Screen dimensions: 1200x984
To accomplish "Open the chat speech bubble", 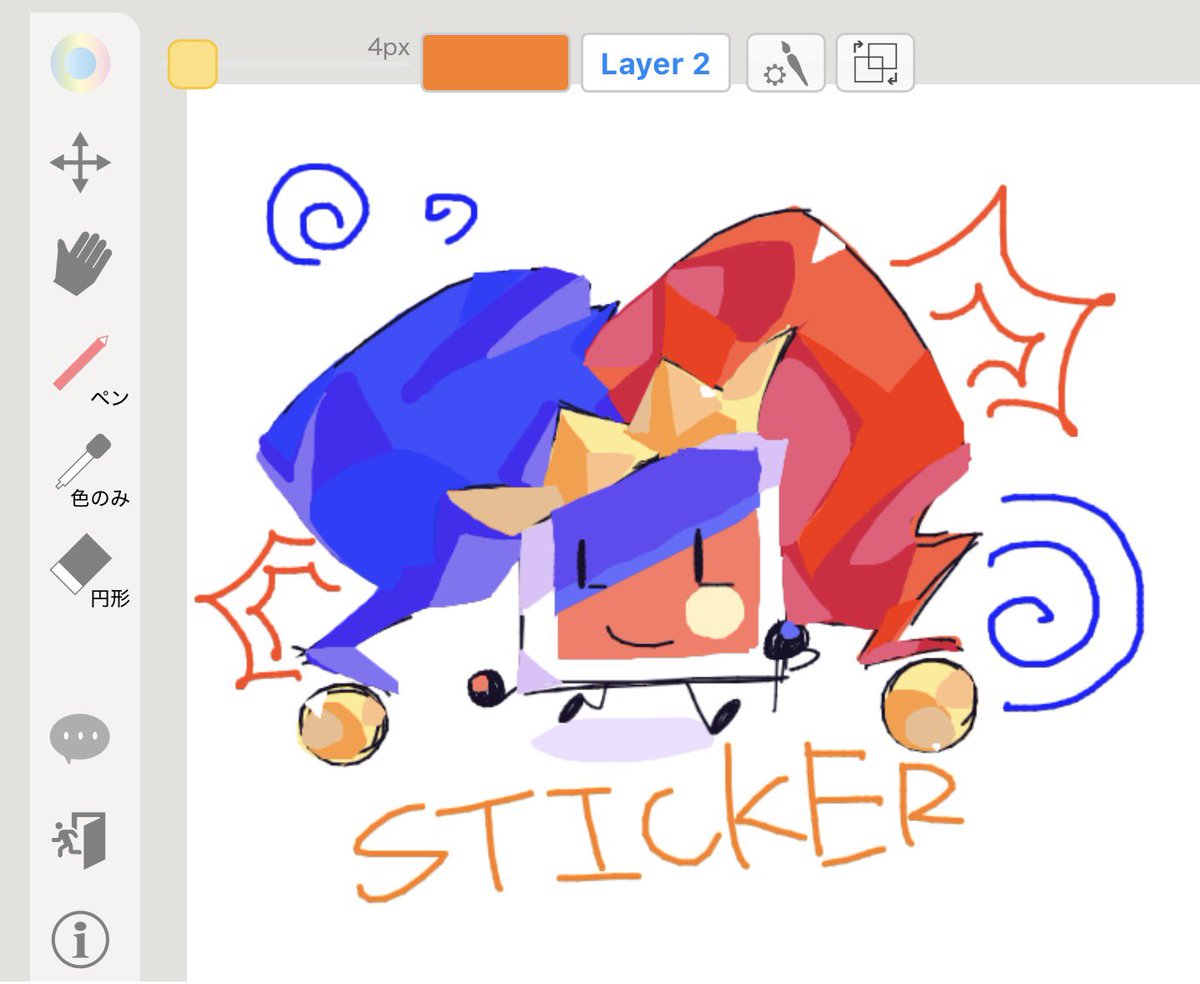I will coord(80,740).
